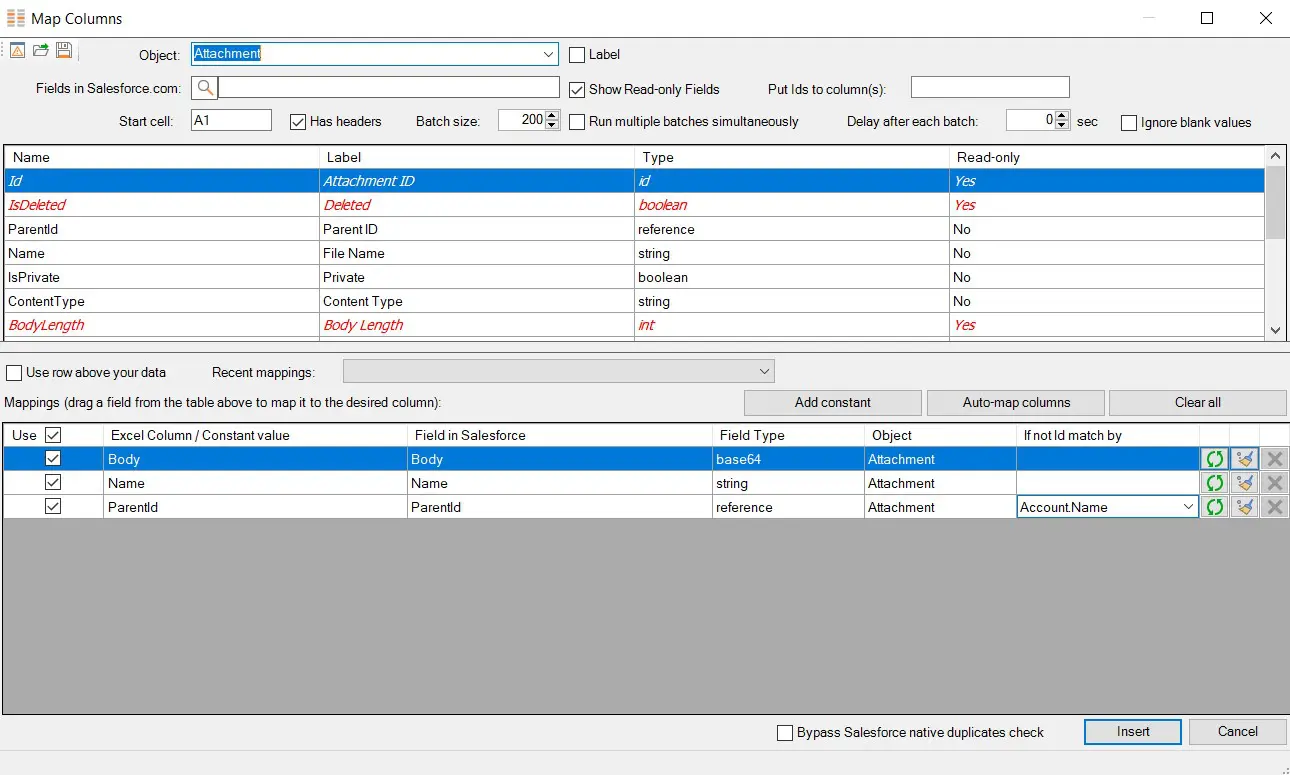
Task: Increase Batch size with up stepper
Action: [551, 115]
